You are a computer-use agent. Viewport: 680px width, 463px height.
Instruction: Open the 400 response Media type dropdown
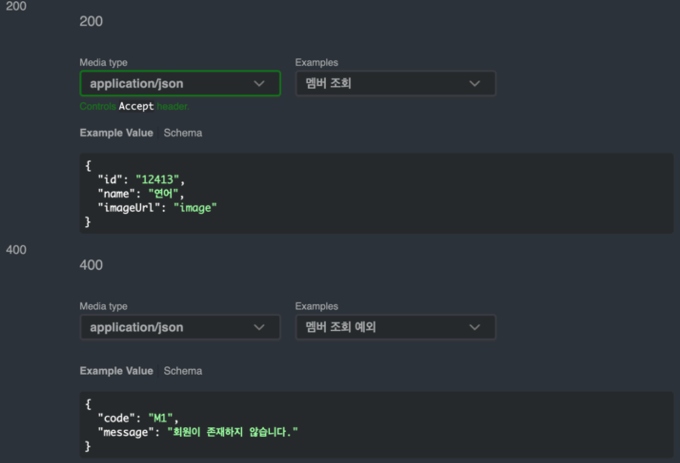(180, 327)
